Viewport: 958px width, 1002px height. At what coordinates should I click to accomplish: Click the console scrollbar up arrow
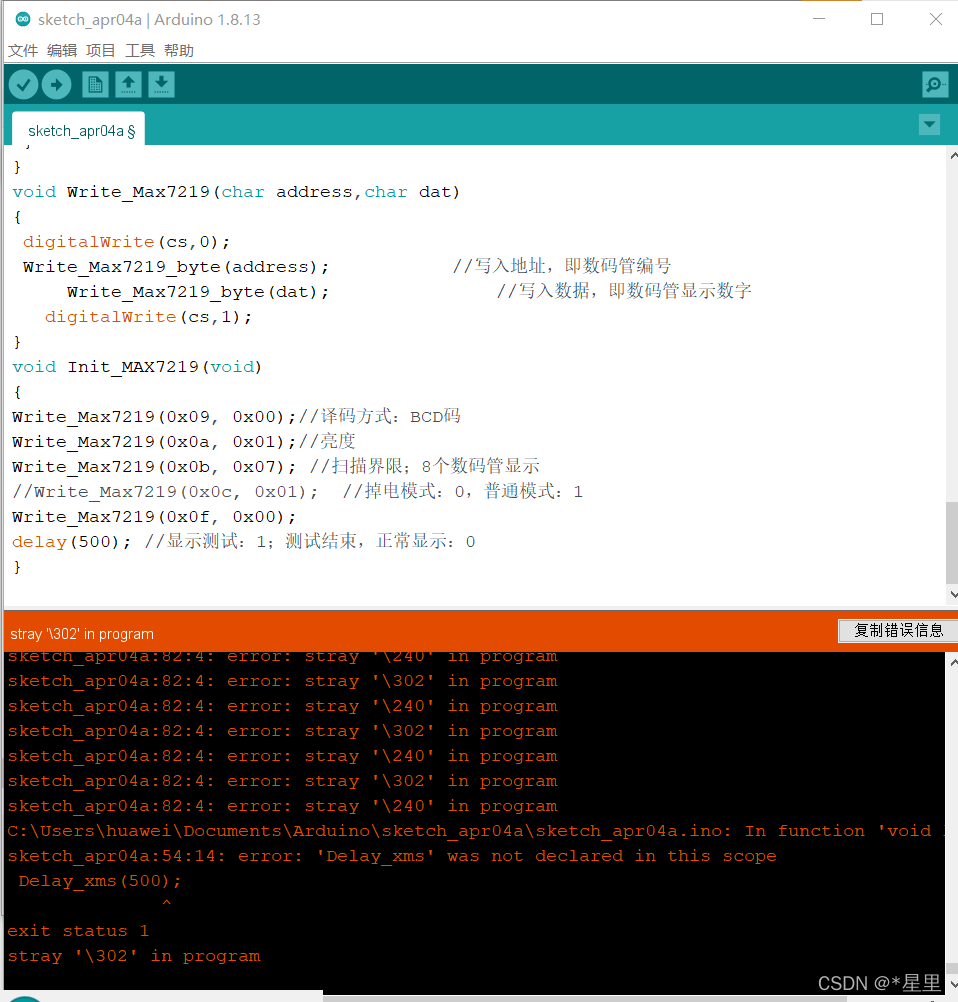tap(953, 663)
